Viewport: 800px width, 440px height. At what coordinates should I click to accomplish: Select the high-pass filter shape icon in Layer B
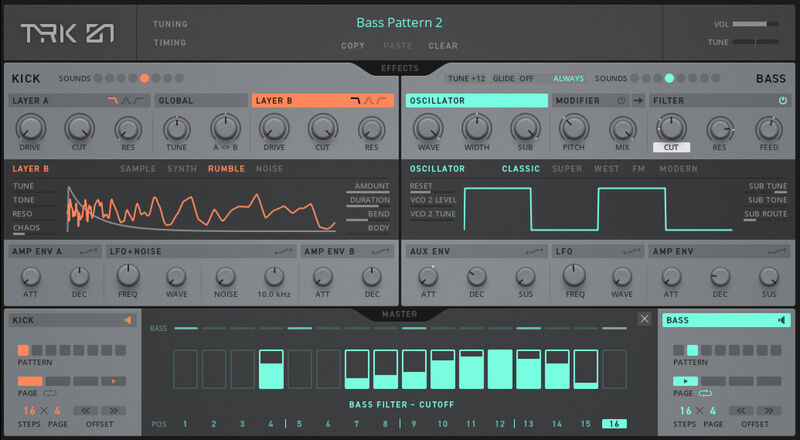[x=381, y=101]
